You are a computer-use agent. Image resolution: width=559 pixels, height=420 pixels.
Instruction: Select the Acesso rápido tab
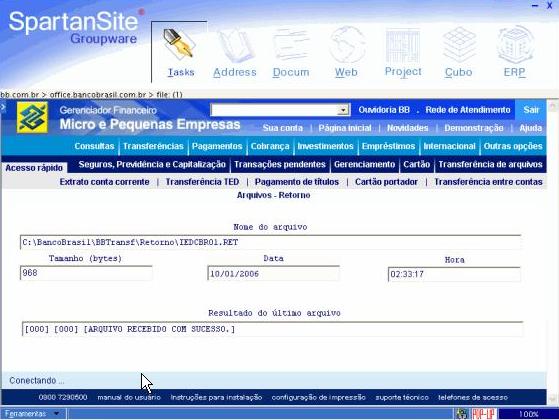(34, 168)
